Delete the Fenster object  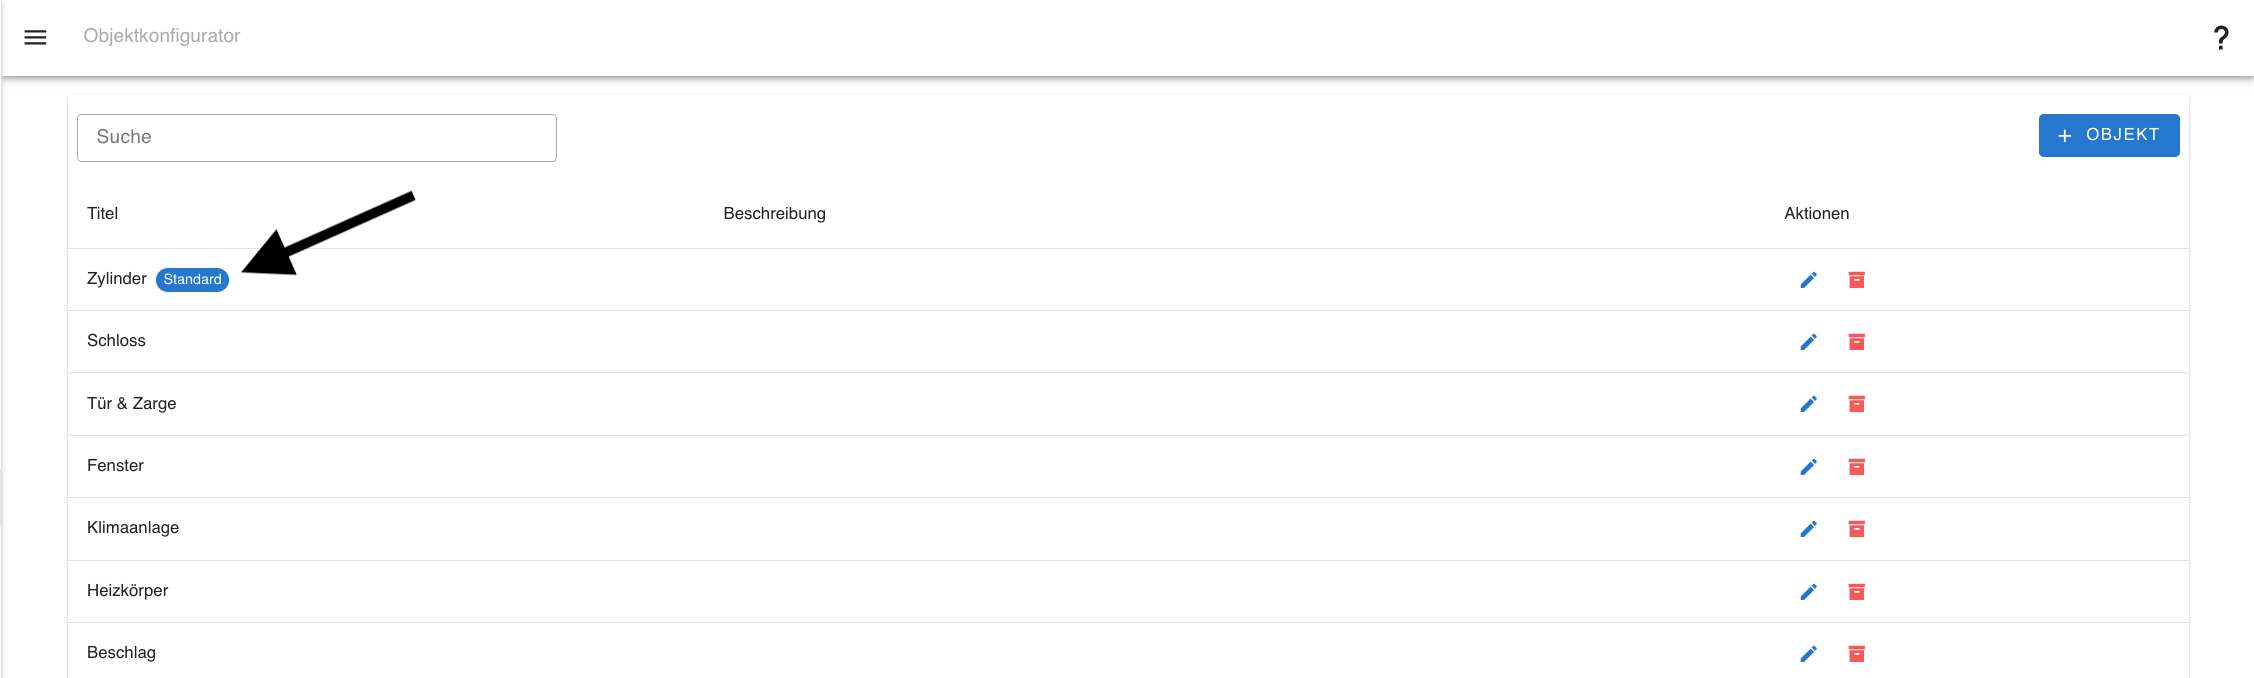[x=1856, y=467]
